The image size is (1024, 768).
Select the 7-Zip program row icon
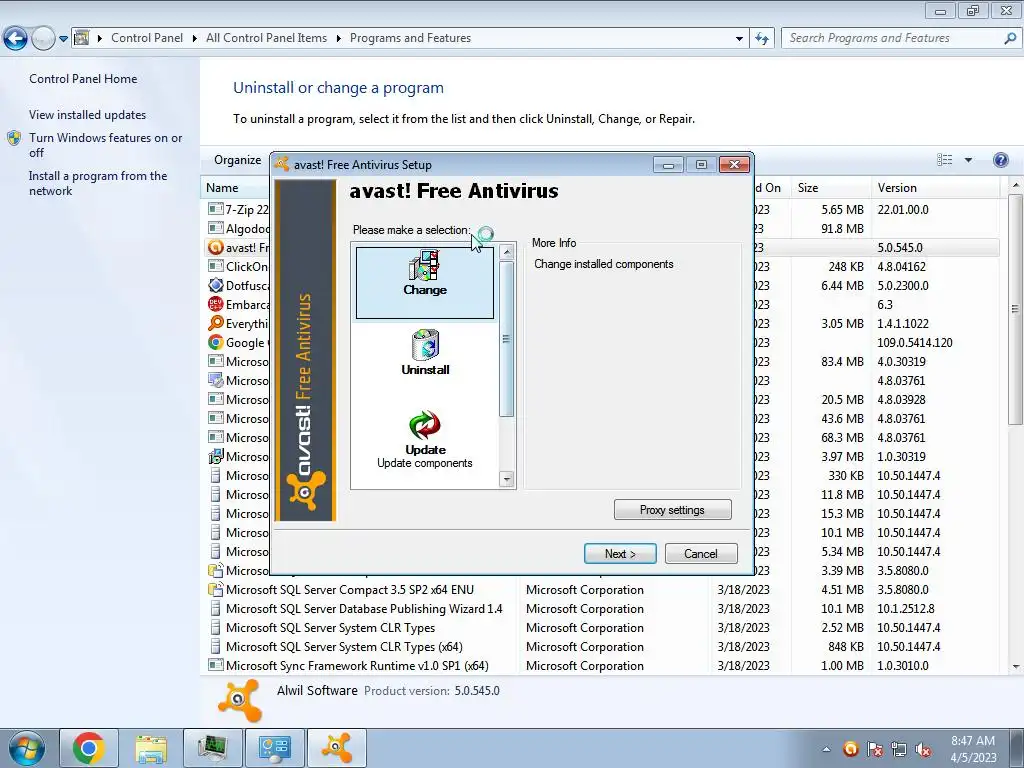216,209
